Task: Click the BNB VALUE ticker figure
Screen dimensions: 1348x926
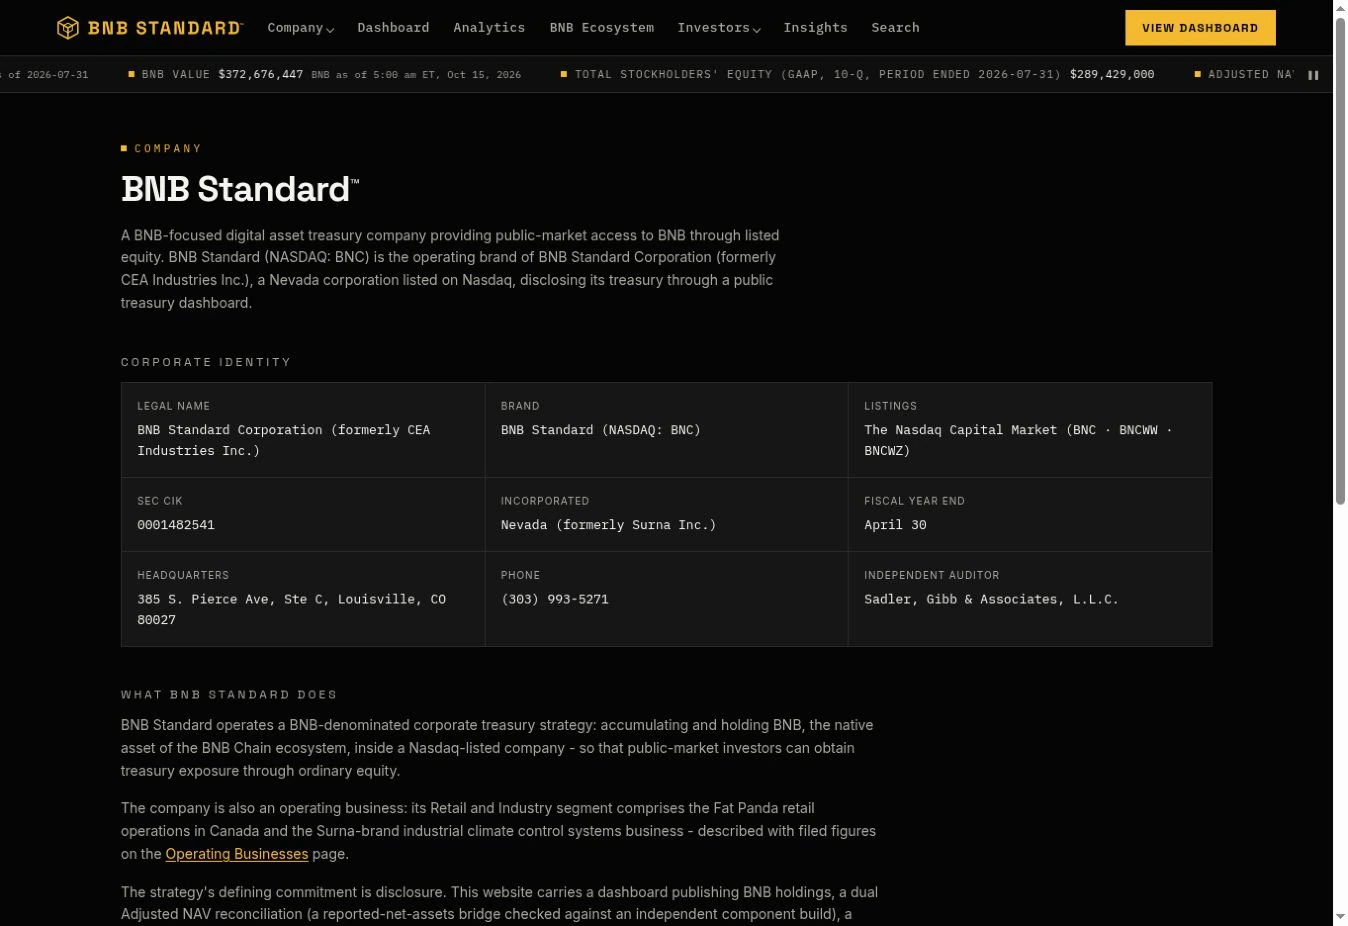Action: (260, 75)
